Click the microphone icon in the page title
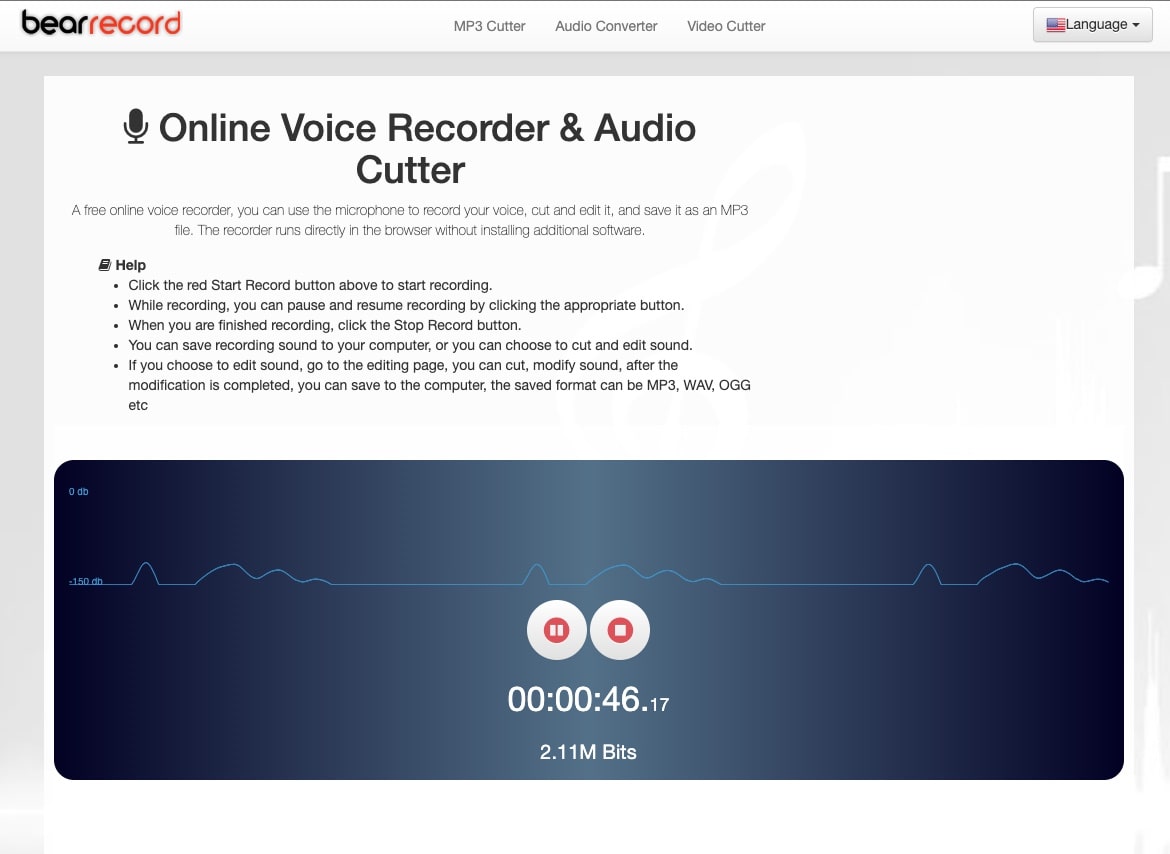 pyautogui.click(x=136, y=127)
